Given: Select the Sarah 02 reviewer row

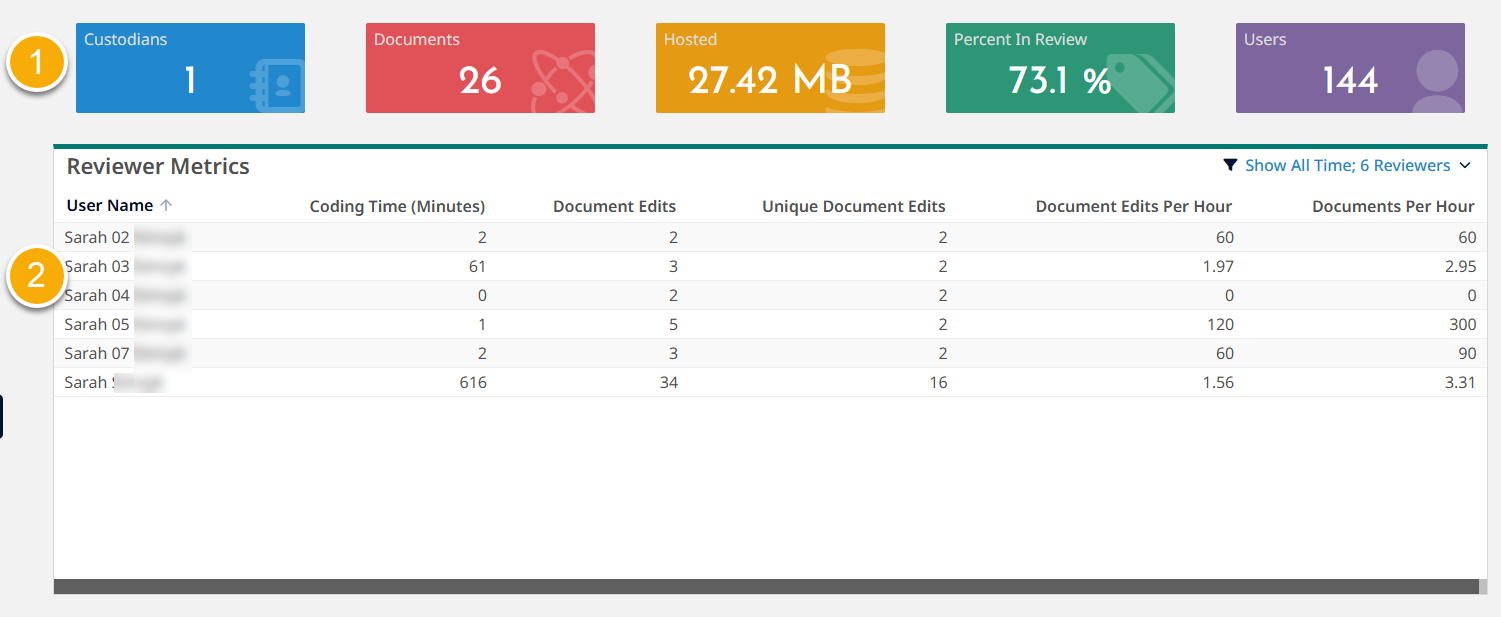Looking at the screenshot, I should (97, 238).
